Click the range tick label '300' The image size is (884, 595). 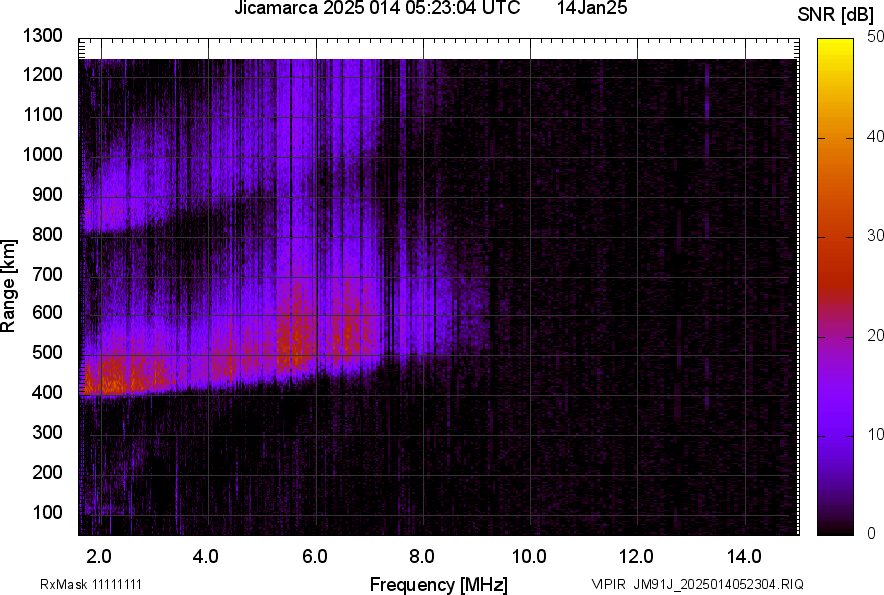[48, 432]
